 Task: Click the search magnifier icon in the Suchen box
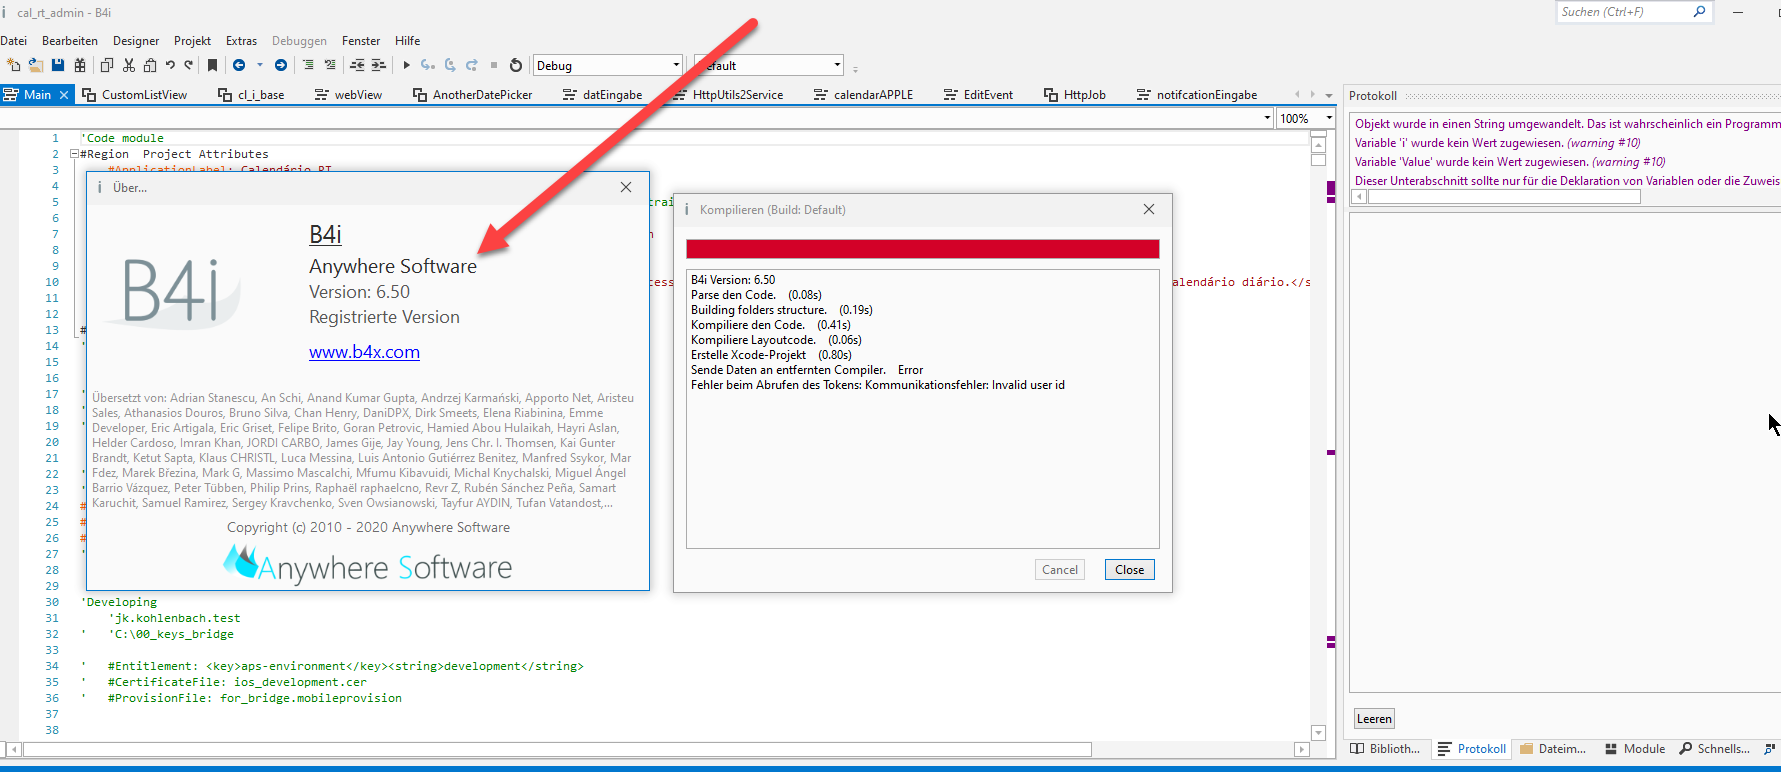[x=1699, y=12]
